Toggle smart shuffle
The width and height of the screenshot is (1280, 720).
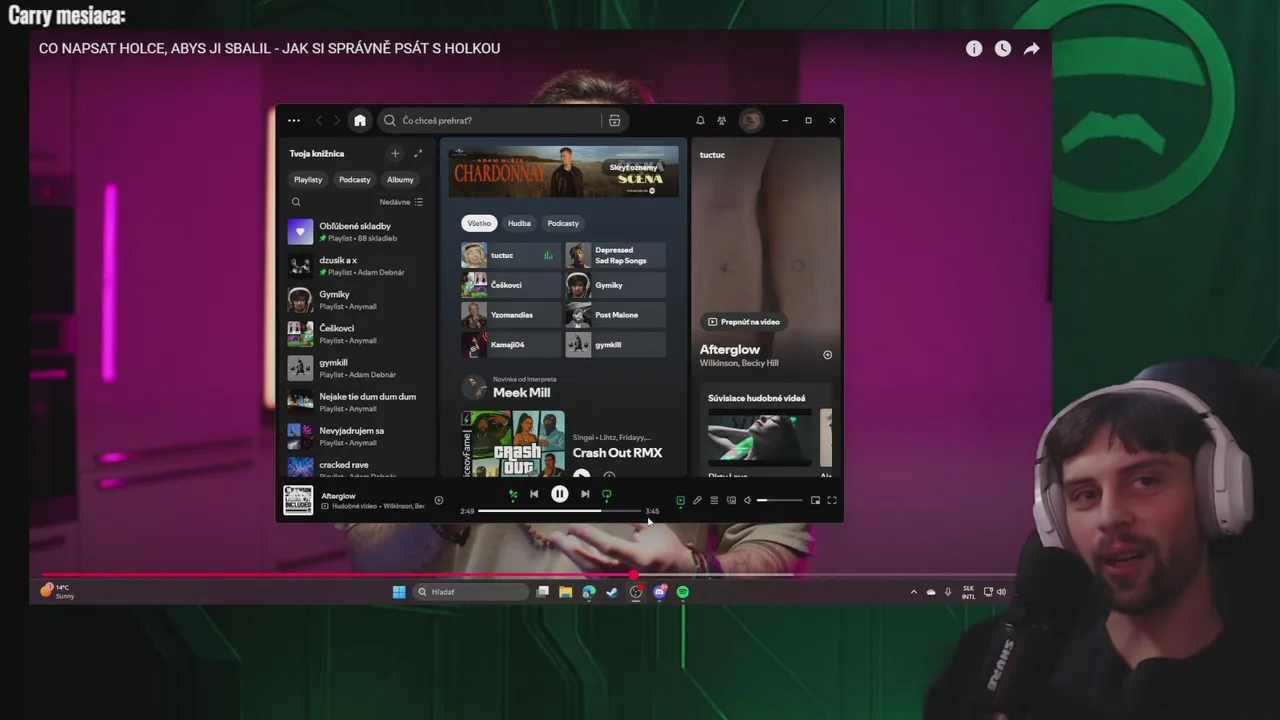click(513, 494)
